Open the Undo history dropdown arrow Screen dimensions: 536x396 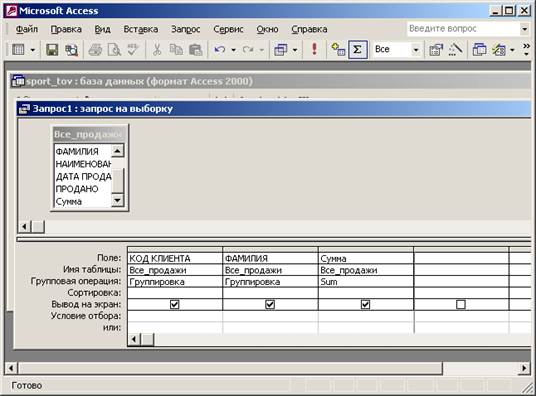(233, 50)
